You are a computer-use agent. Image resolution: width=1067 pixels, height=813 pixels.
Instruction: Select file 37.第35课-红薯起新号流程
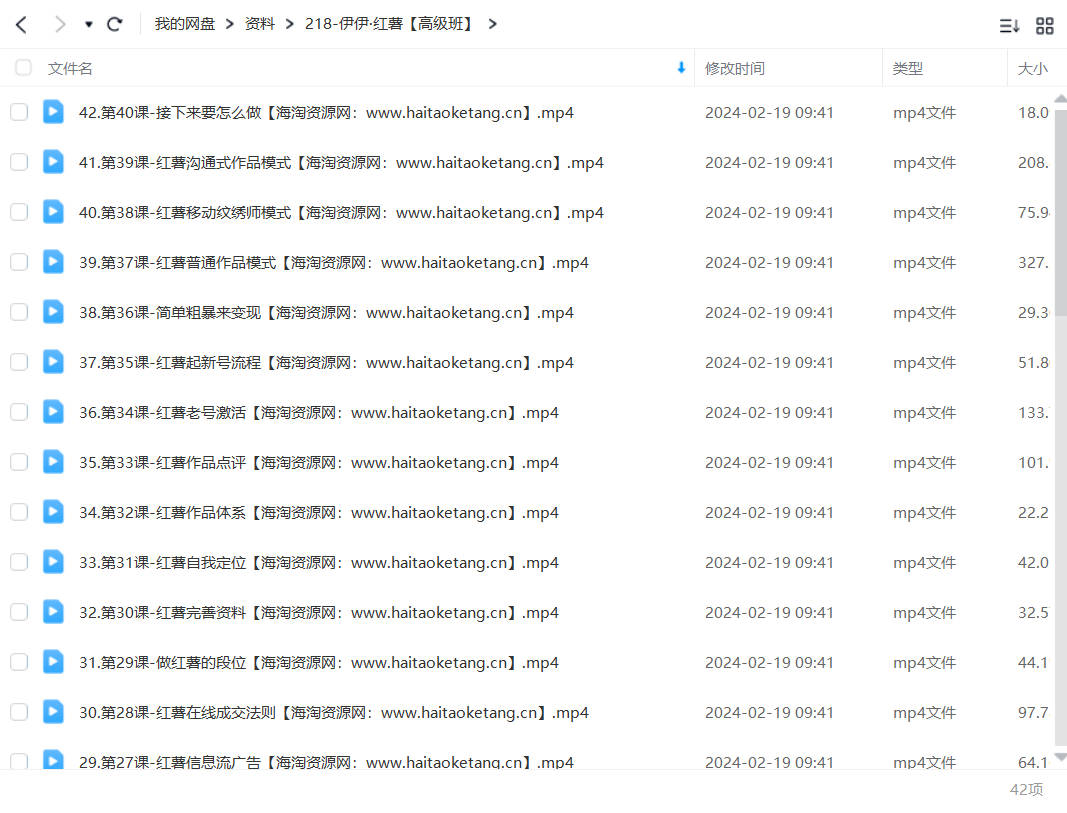tap(326, 363)
